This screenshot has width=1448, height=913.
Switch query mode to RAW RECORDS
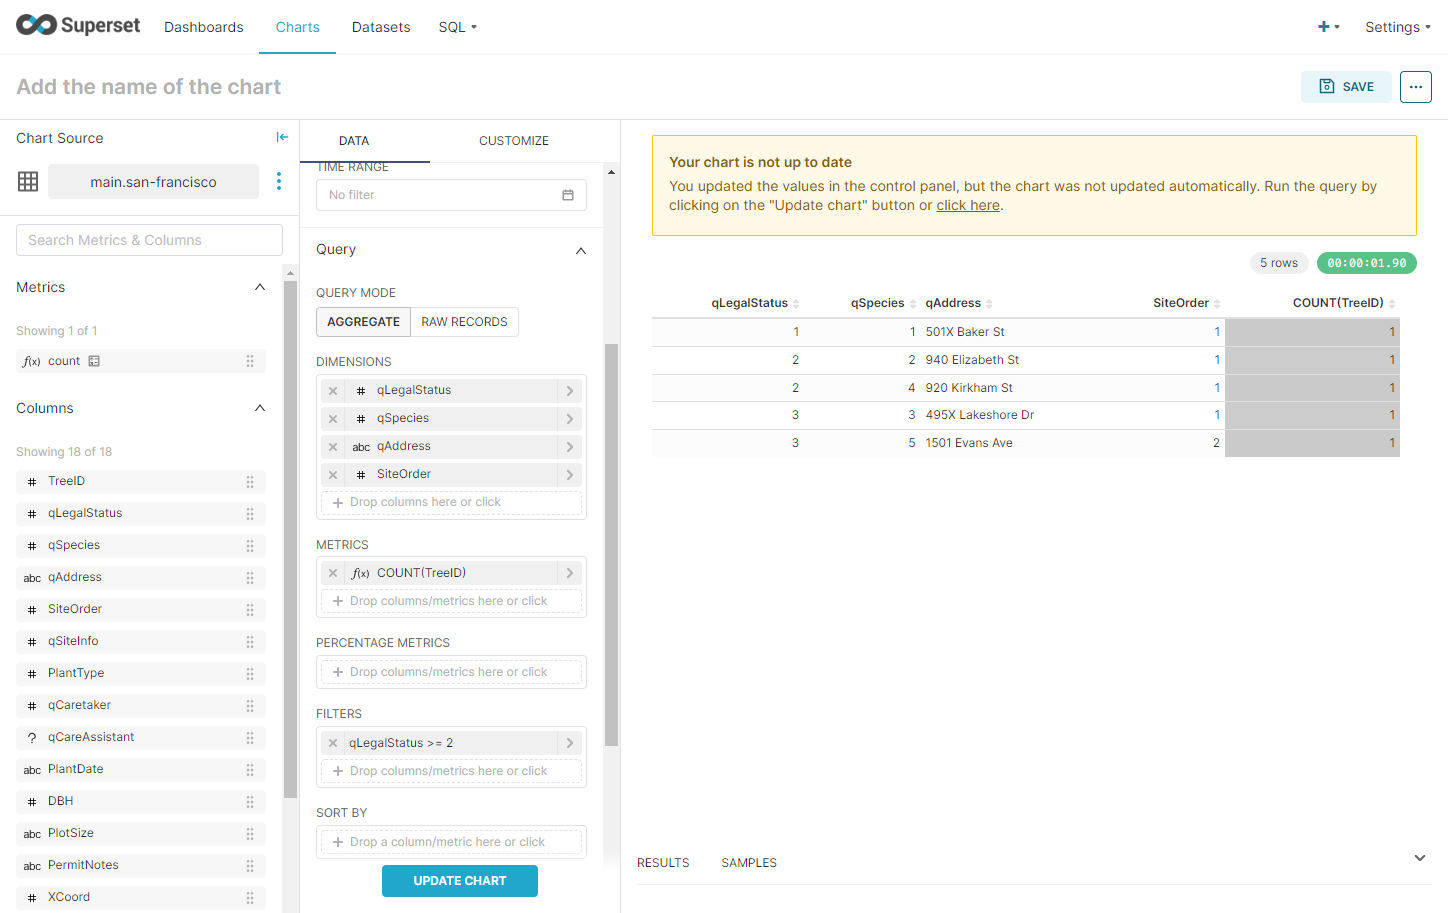tap(464, 322)
